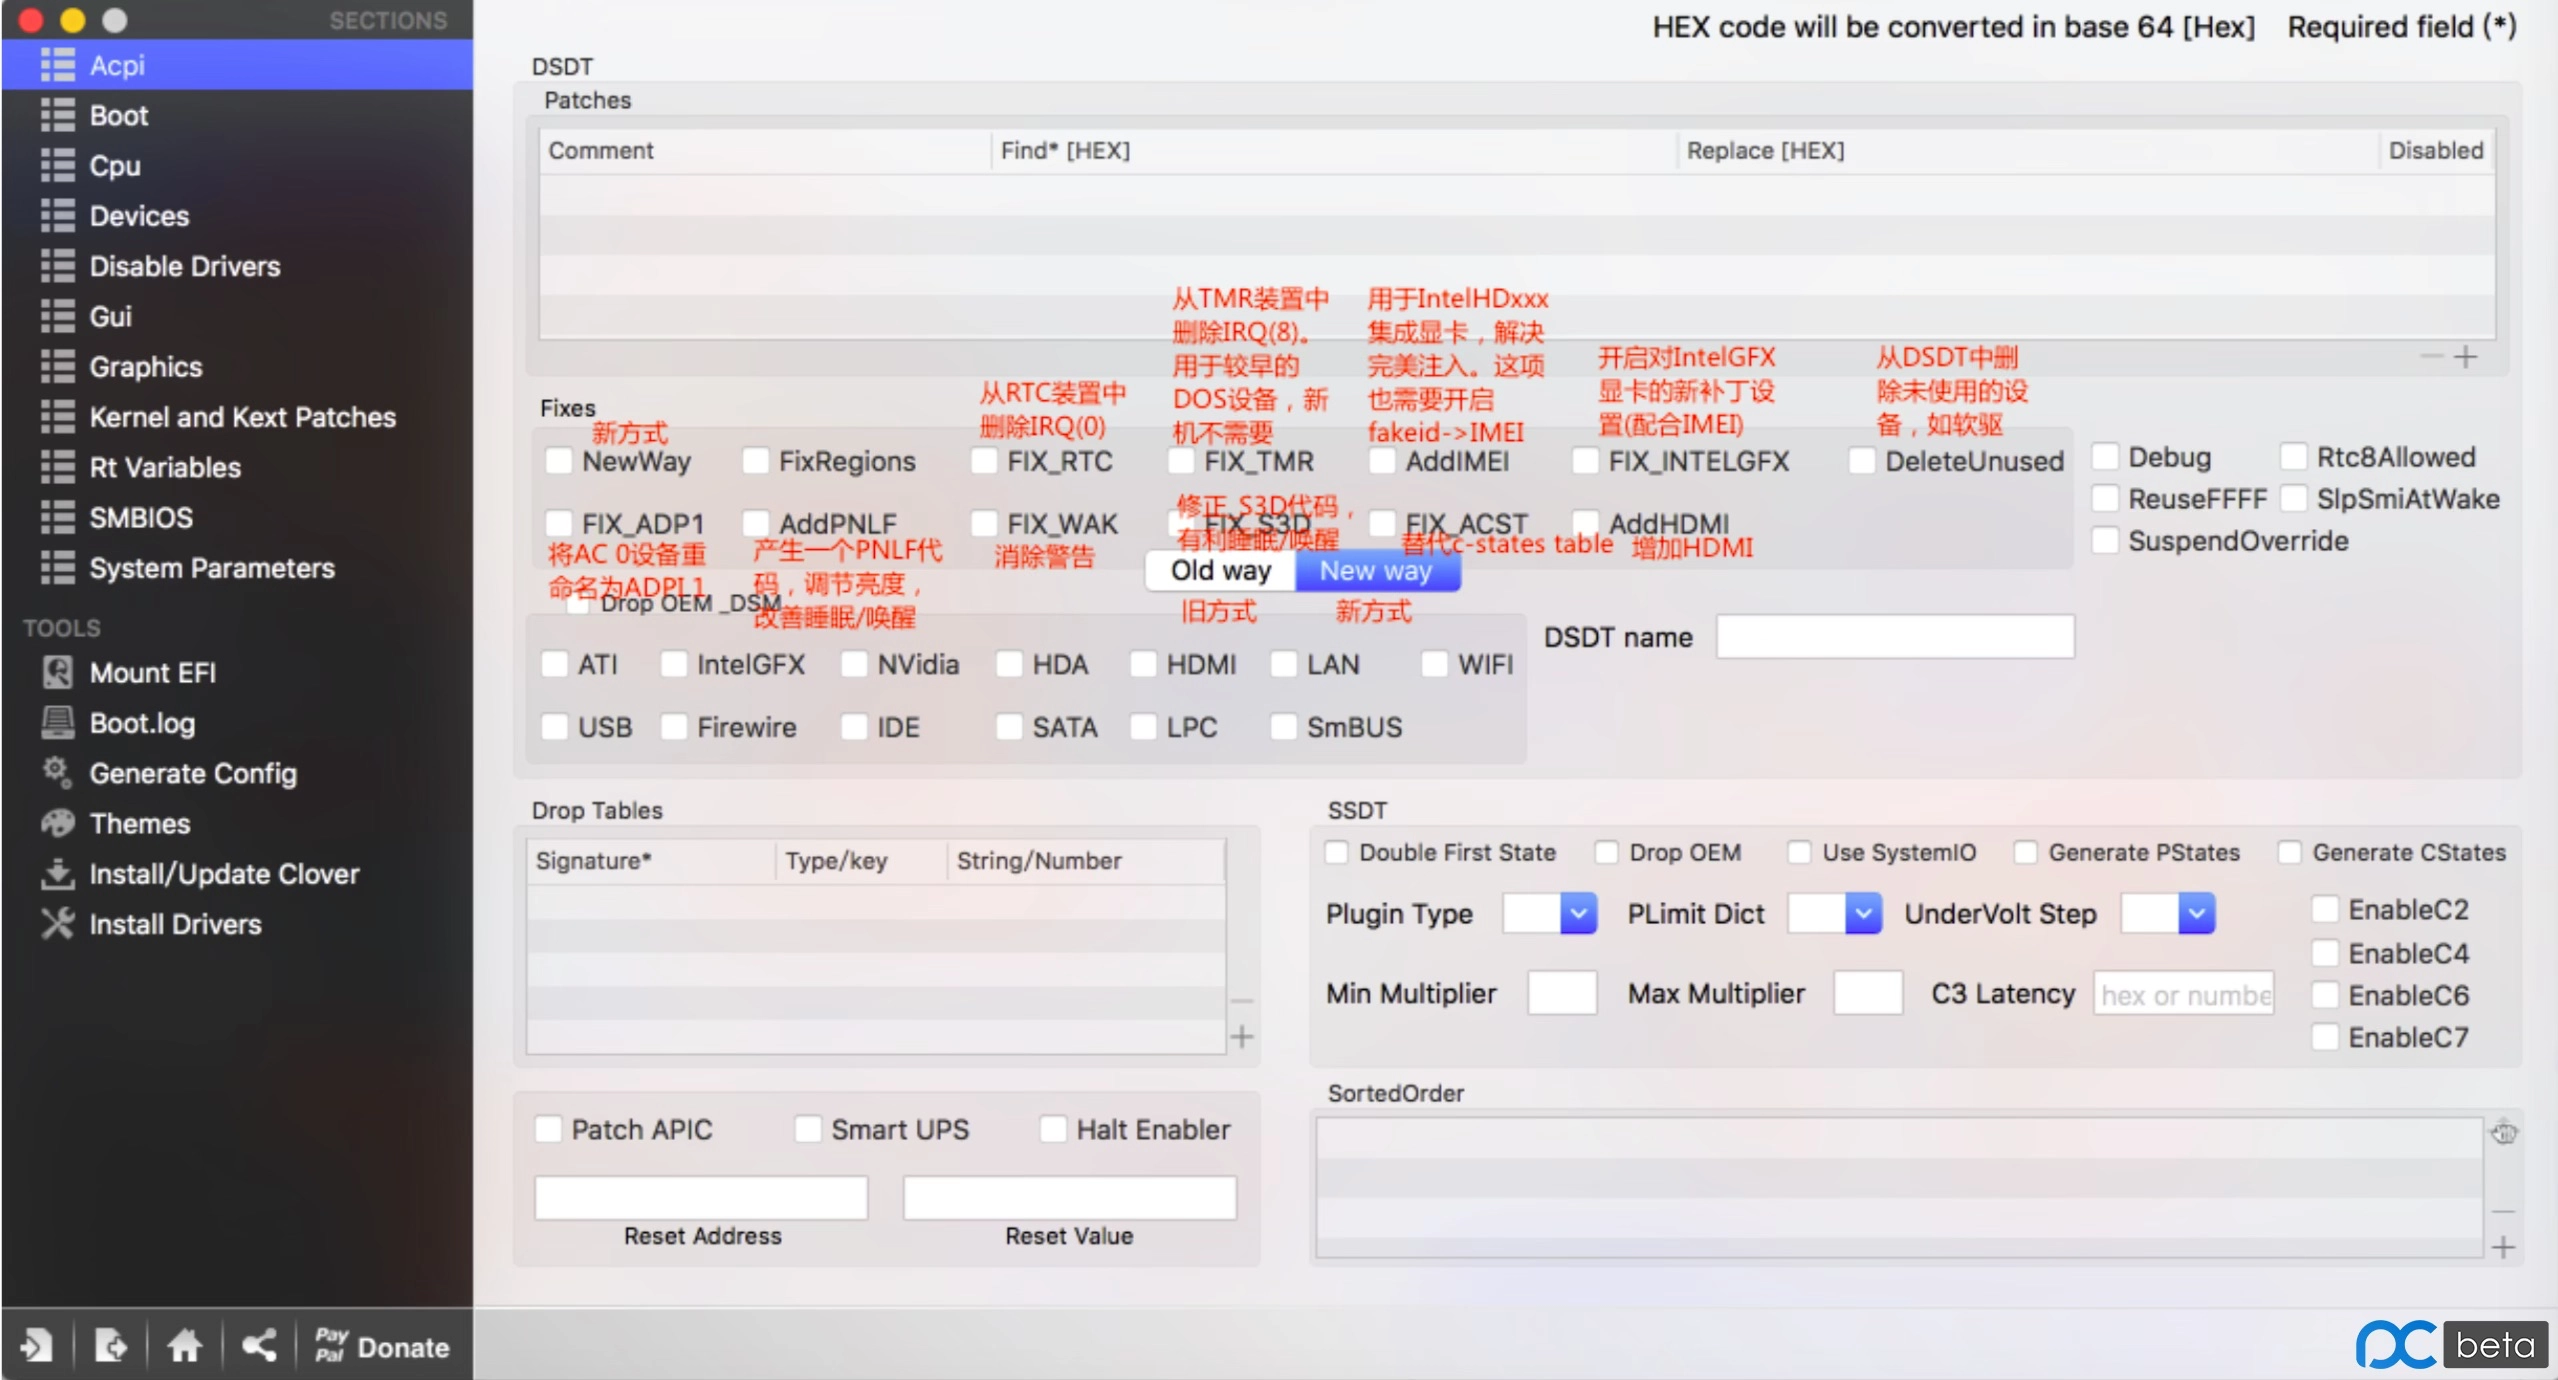Click the list icon beside SMBIOS

(57, 517)
